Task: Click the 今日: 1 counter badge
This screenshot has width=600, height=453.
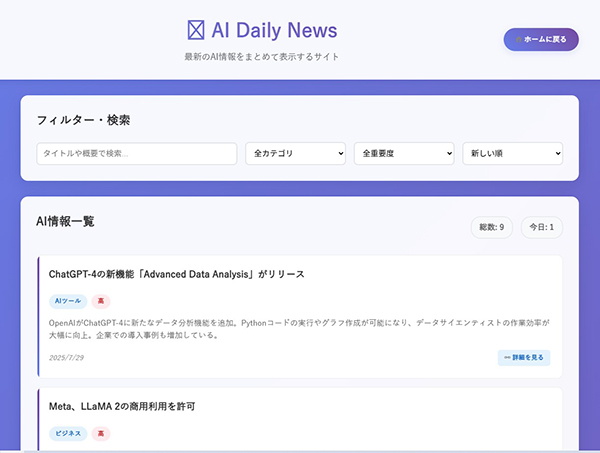Action: click(542, 227)
